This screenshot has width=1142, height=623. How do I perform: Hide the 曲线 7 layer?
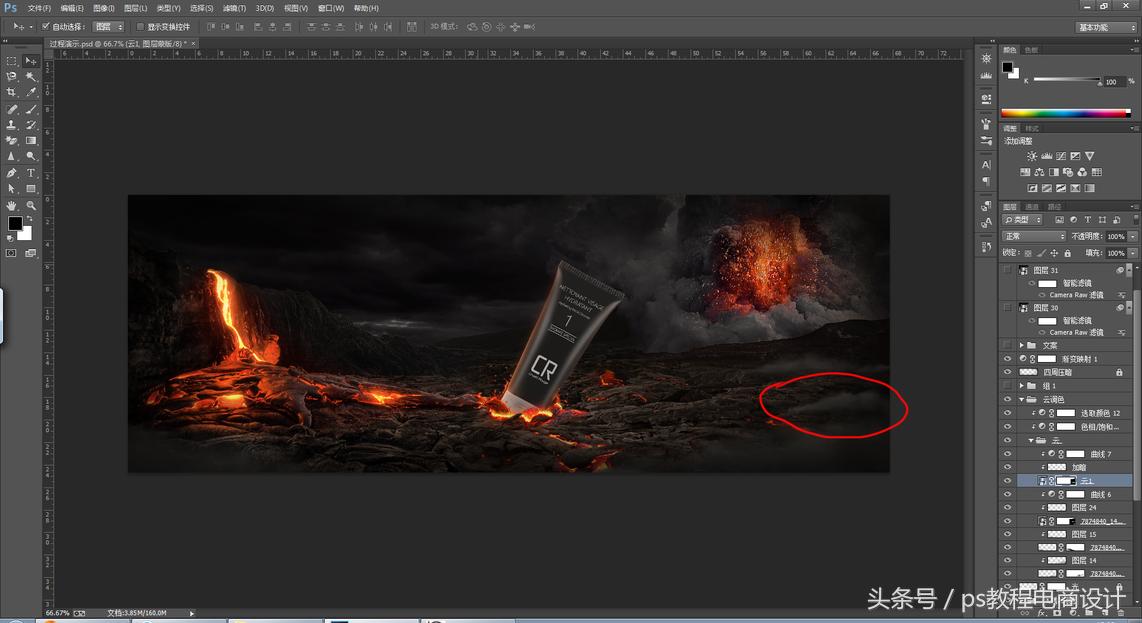pos(1007,453)
